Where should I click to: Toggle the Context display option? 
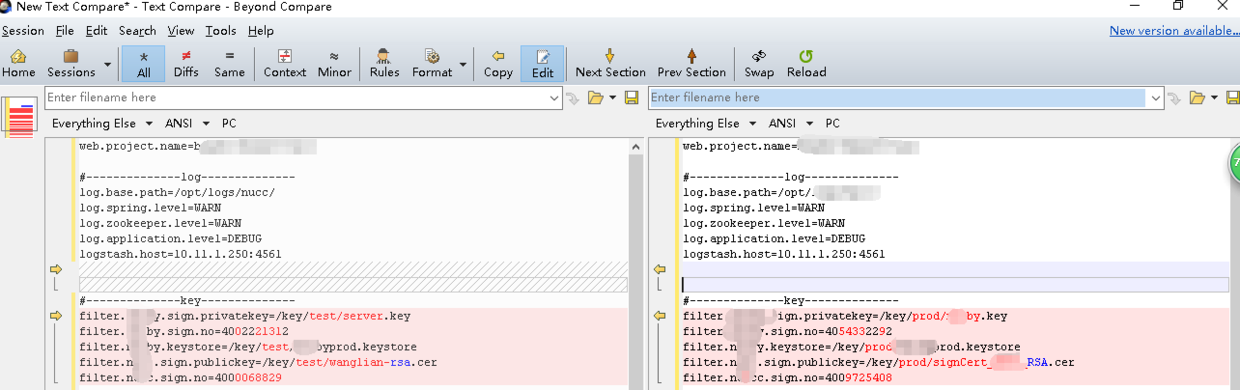pyautogui.click(x=285, y=63)
